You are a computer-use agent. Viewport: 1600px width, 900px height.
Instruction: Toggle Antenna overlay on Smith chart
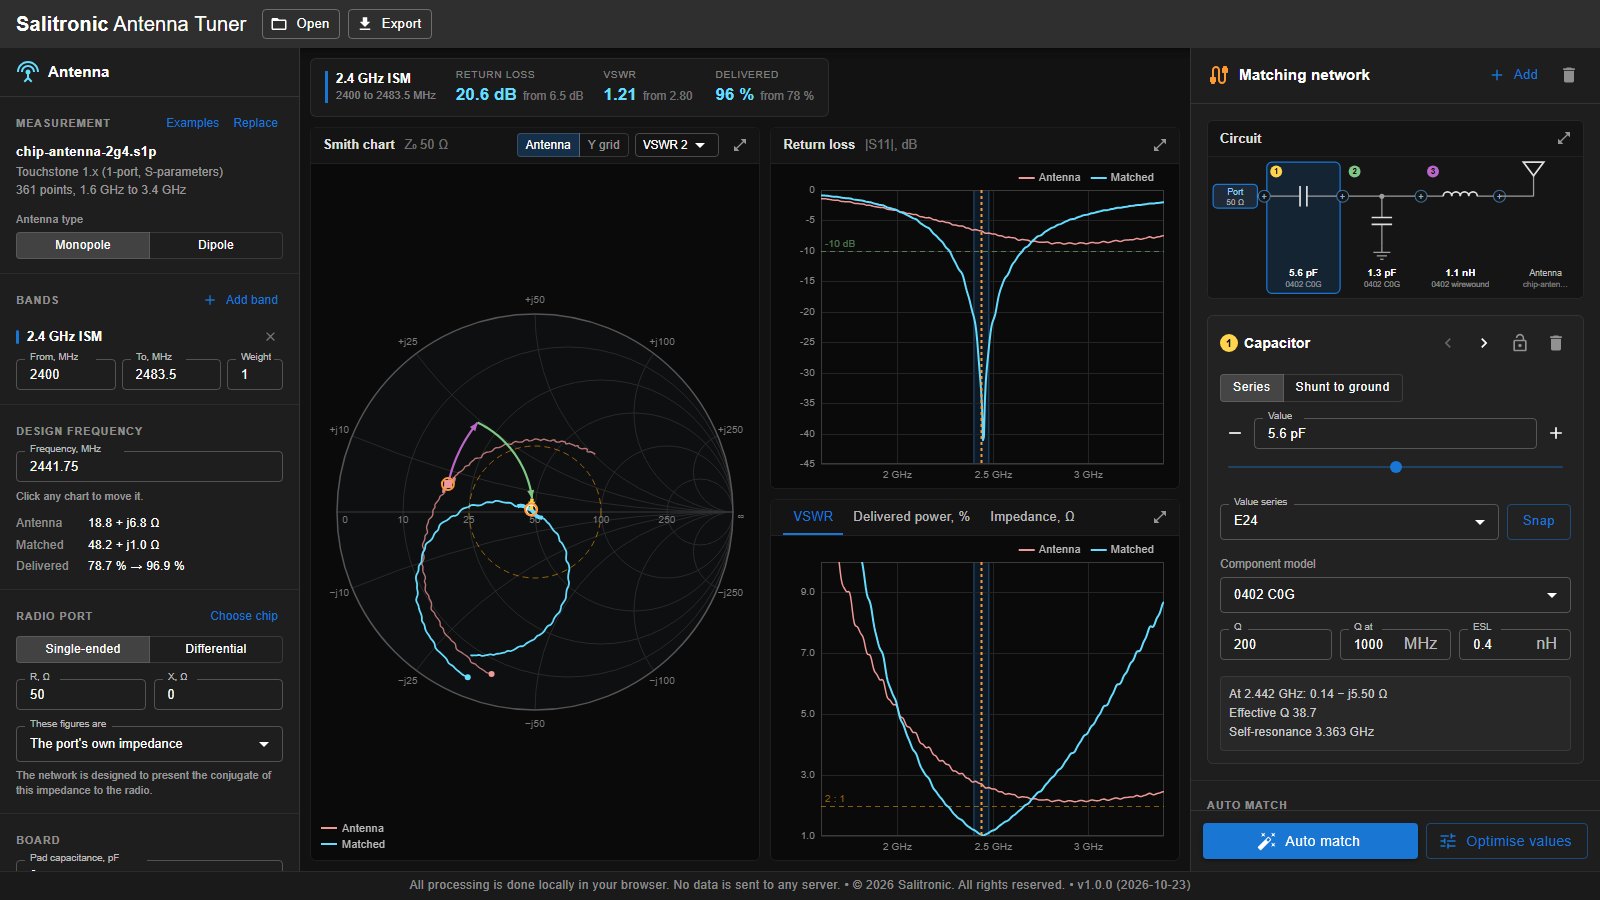pos(548,145)
